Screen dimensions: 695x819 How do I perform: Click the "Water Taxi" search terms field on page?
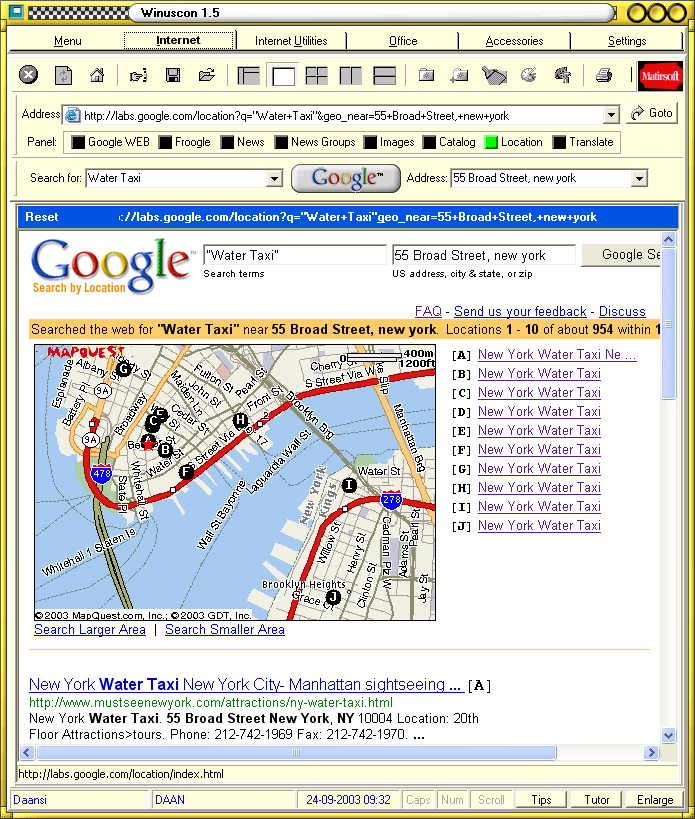tap(295, 255)
